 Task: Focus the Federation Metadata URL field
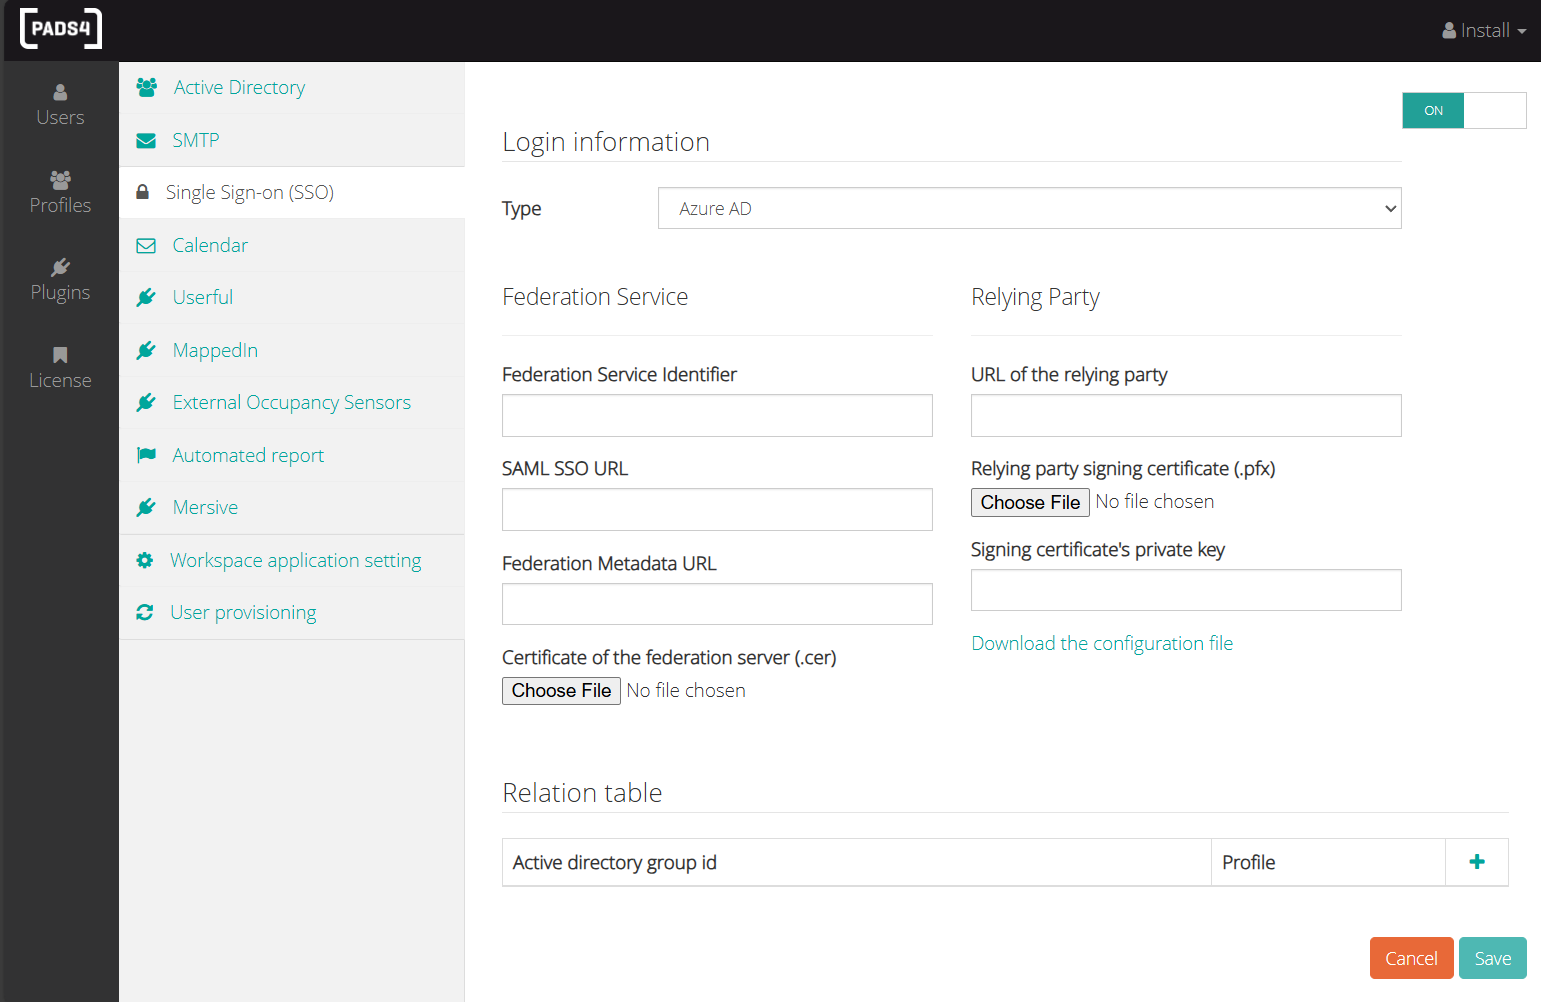tap(717, 604)
